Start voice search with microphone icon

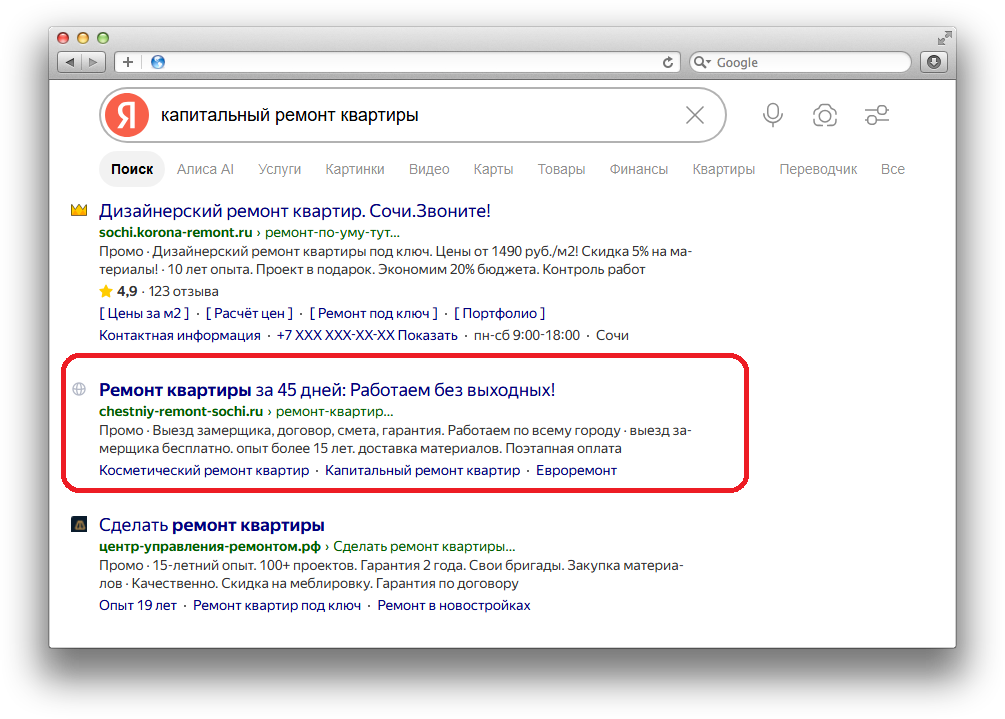click(772, 115)
